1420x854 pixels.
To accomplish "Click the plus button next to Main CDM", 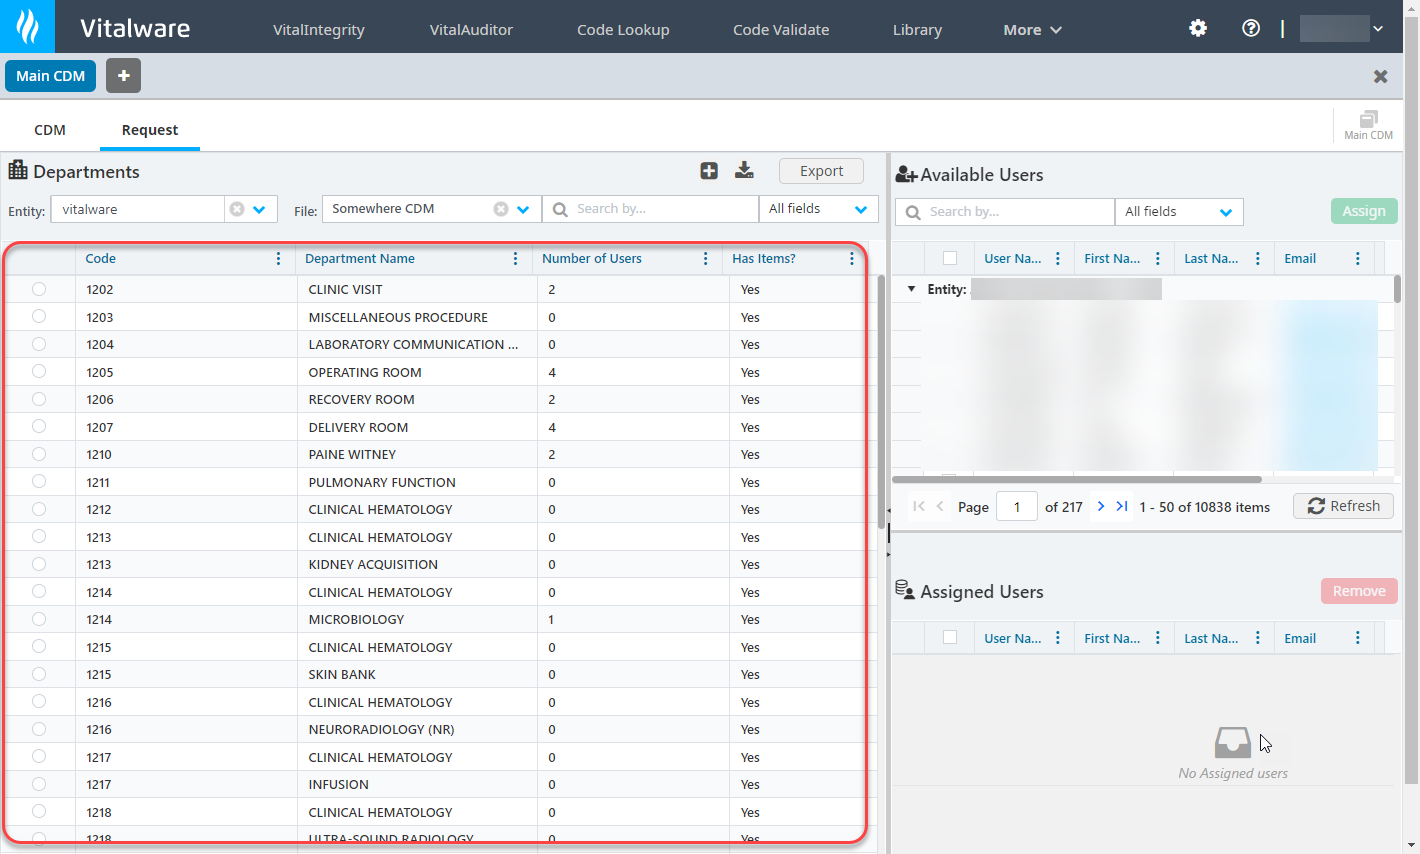I will (123, 76).
